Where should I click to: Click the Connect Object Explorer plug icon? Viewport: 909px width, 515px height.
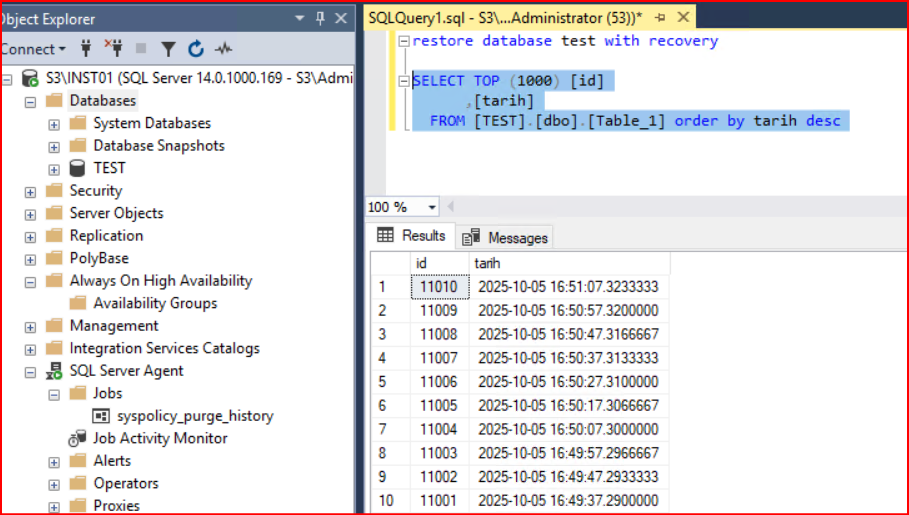coord(86,48)
